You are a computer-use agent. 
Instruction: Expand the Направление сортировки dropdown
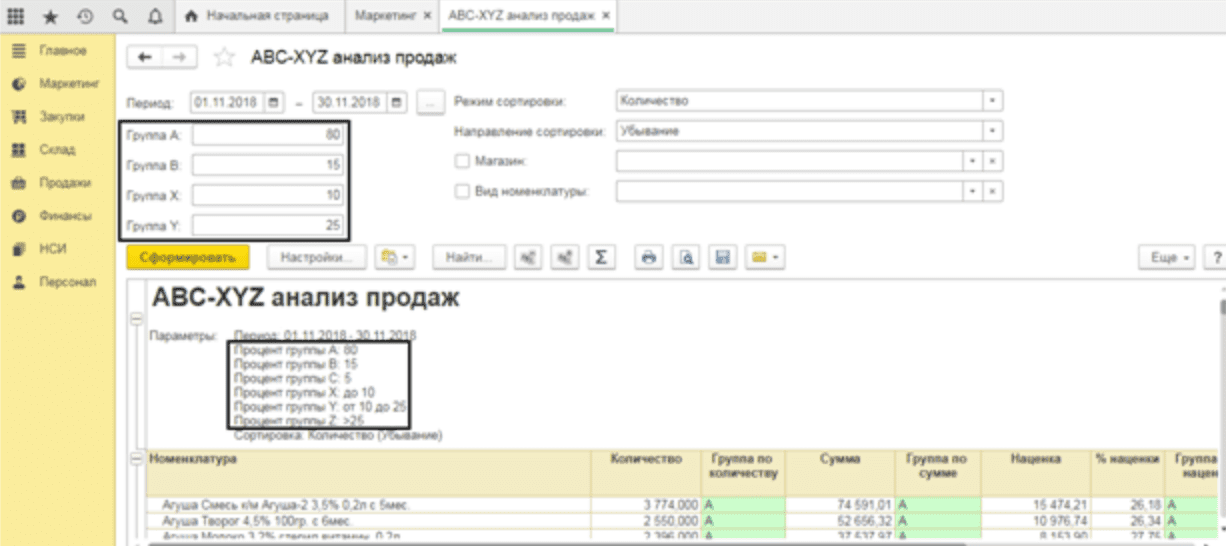pyautogui.click(x=991, y=131)
